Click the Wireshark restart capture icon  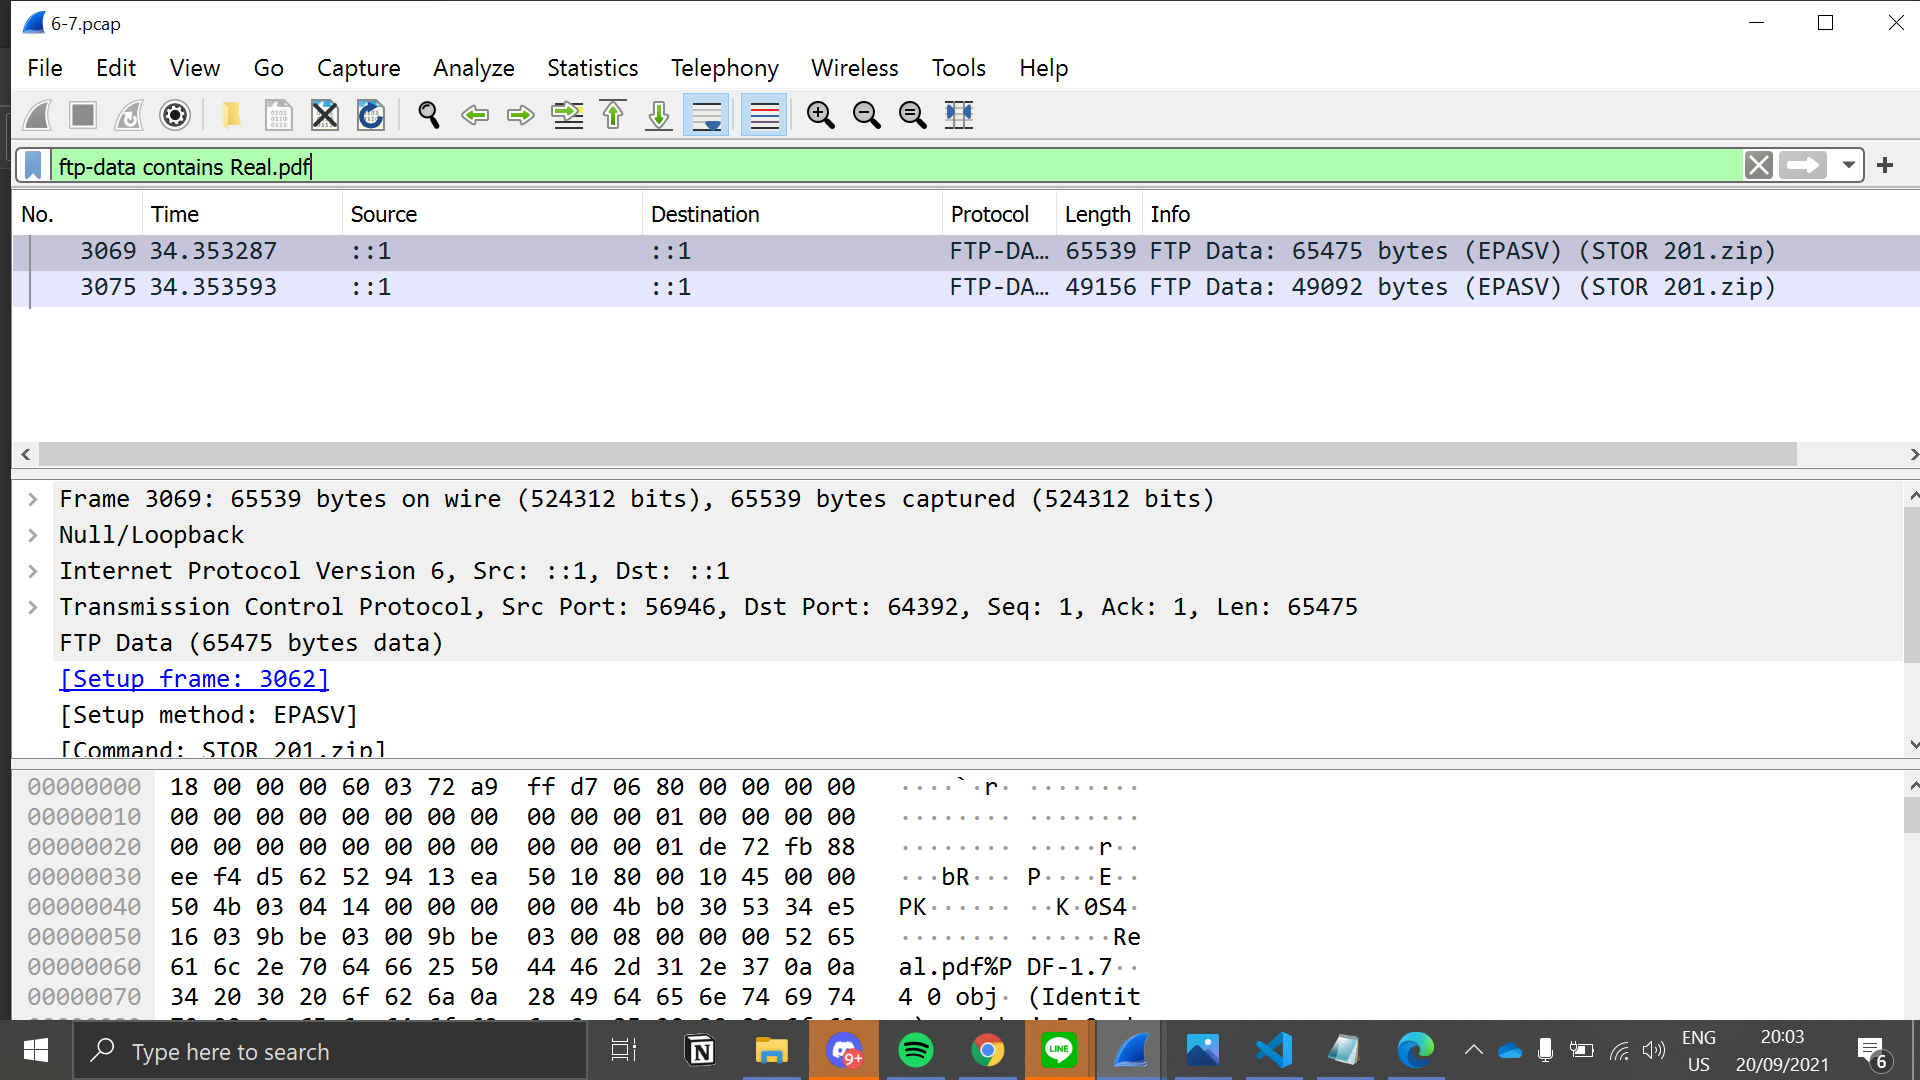tap(128, 115)
